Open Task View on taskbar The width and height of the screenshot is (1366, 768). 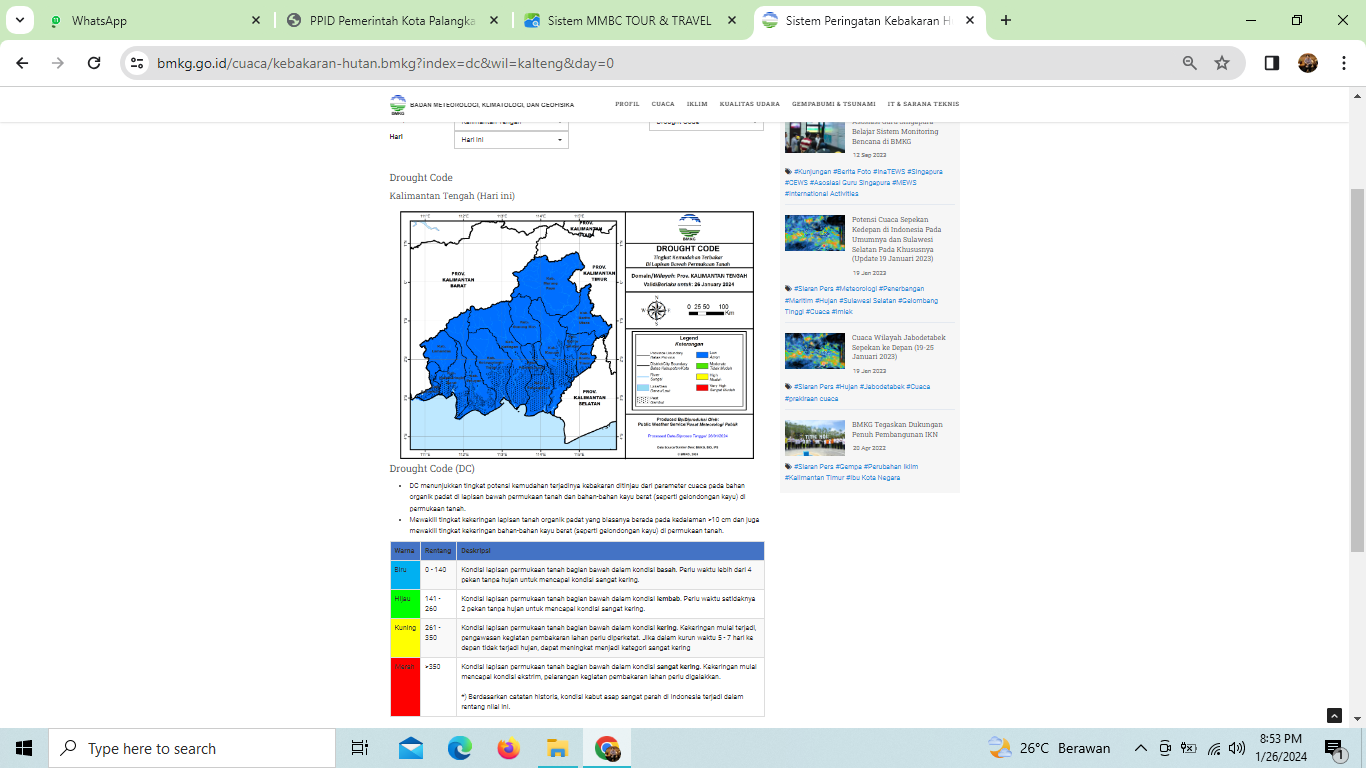(360, 748)
